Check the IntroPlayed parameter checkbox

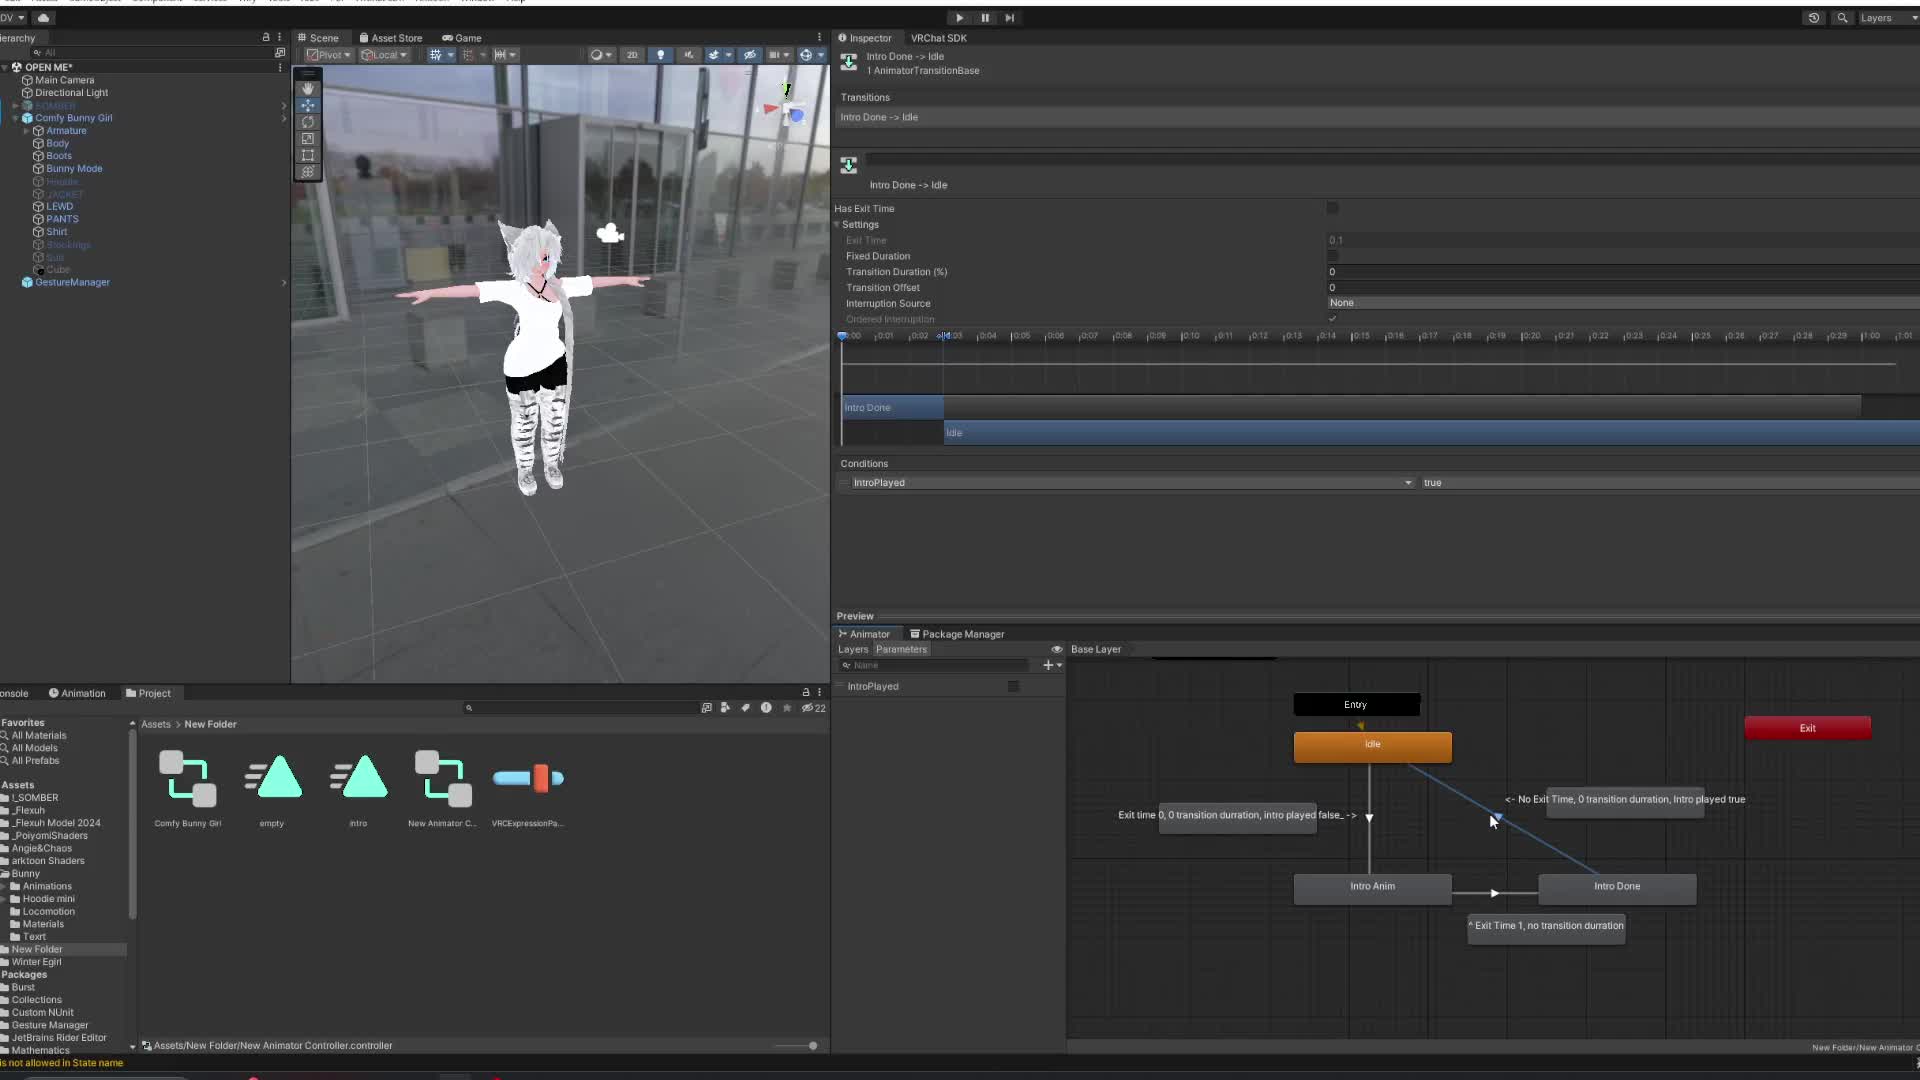tap(1013, 686)
